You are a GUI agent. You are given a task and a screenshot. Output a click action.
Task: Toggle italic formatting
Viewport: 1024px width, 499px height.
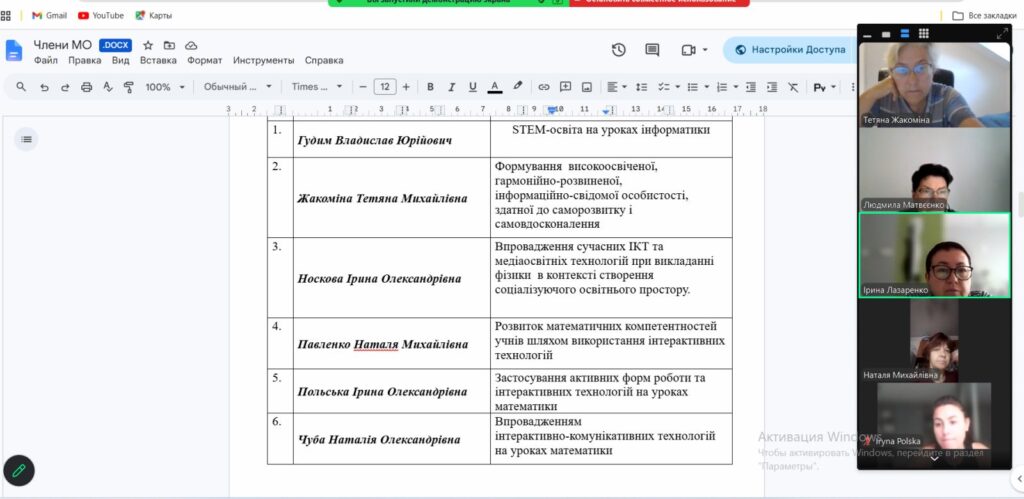pos(451,86)
